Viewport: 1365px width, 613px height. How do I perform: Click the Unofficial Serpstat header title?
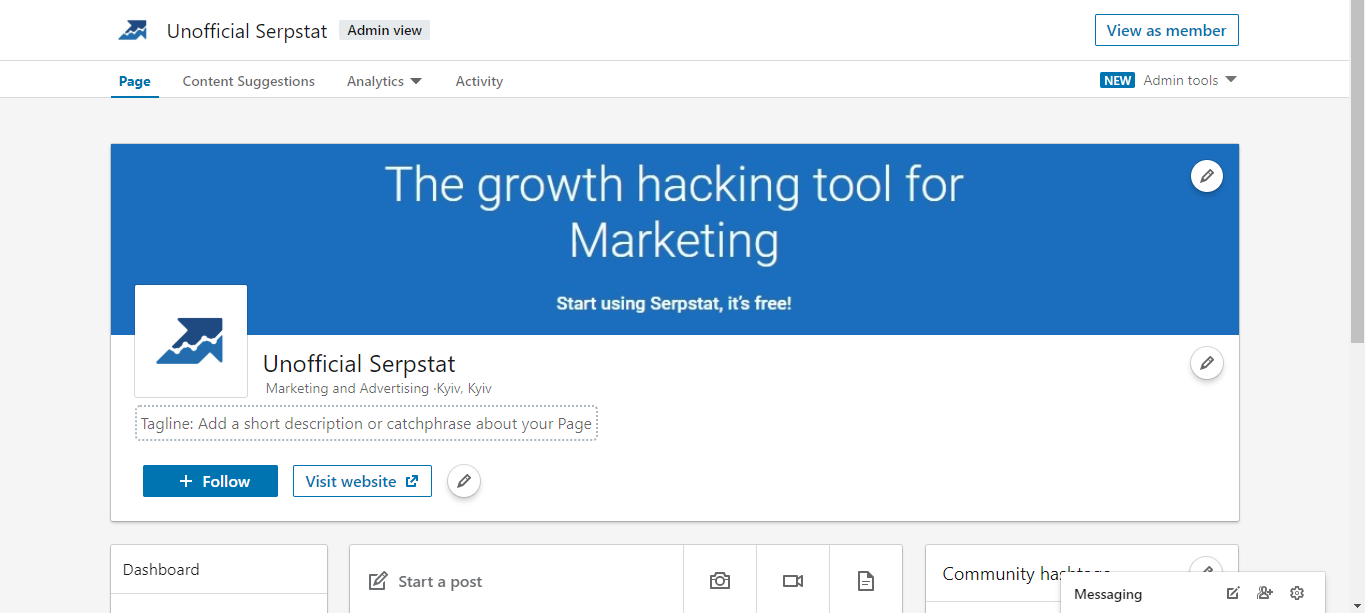[247, 31]
